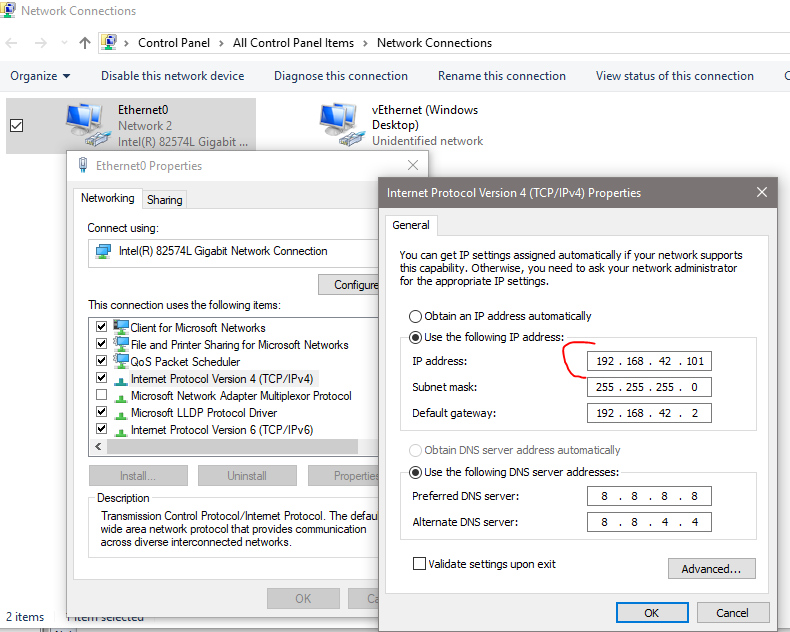The width and height of the screenshot is (790, 632).
Task: Switch to the Networking tab
Action: pyautogui.click(x=107, y=198)
